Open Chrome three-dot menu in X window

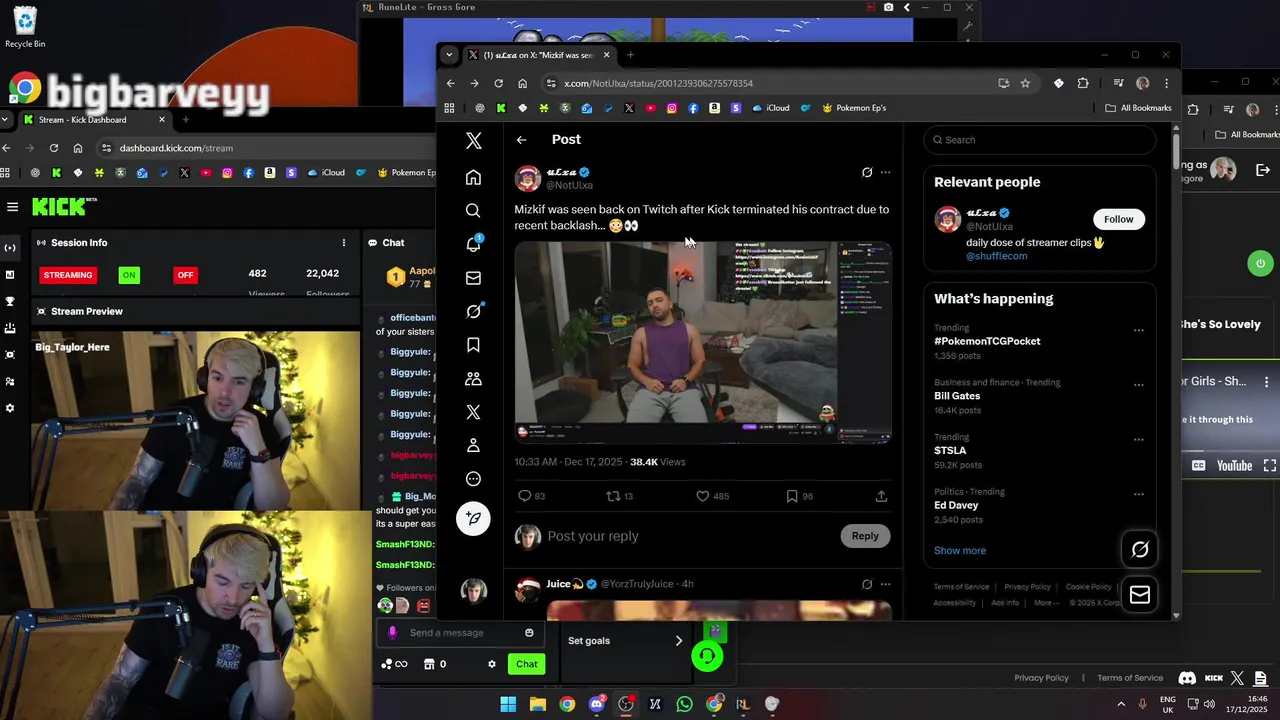(1166, 83)
